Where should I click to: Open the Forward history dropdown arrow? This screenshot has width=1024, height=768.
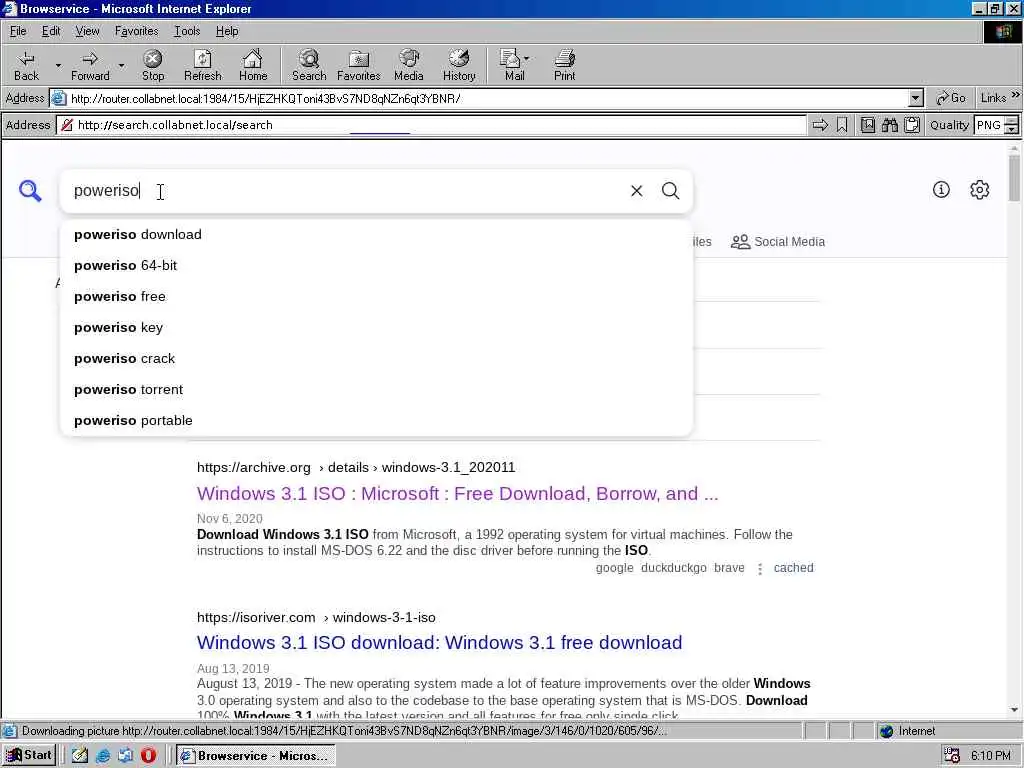pos(121,65)
